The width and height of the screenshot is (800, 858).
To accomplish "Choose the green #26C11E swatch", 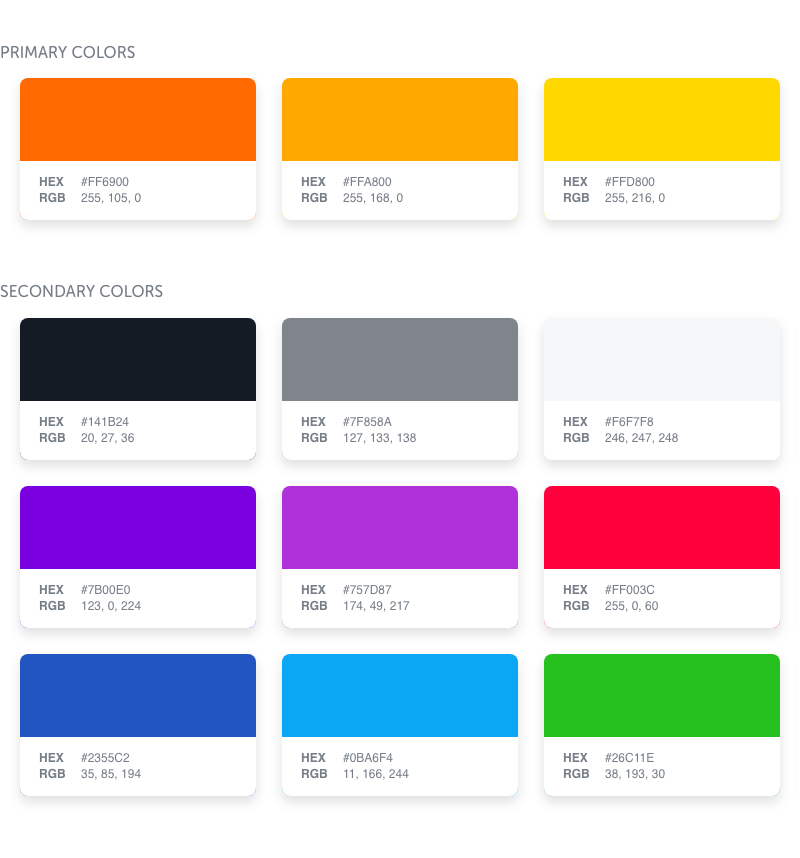I will 662,695.
